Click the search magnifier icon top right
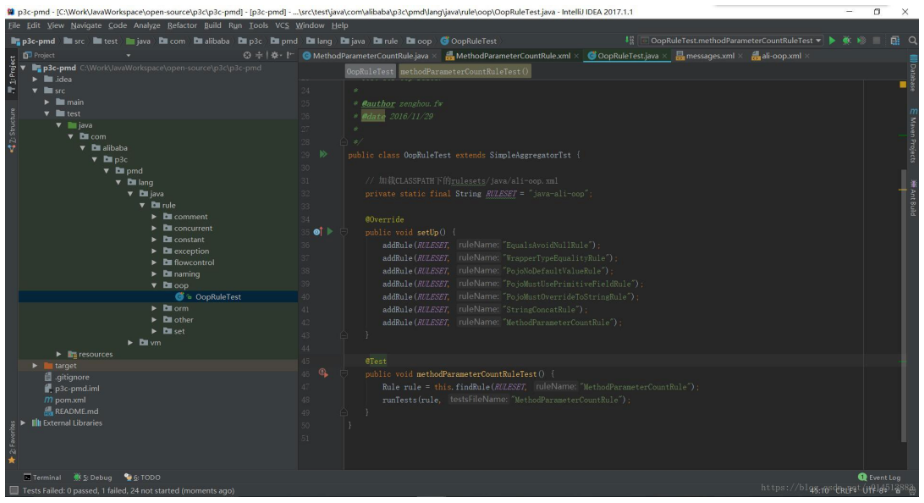 pyautogui.click(x=911, y=40)
